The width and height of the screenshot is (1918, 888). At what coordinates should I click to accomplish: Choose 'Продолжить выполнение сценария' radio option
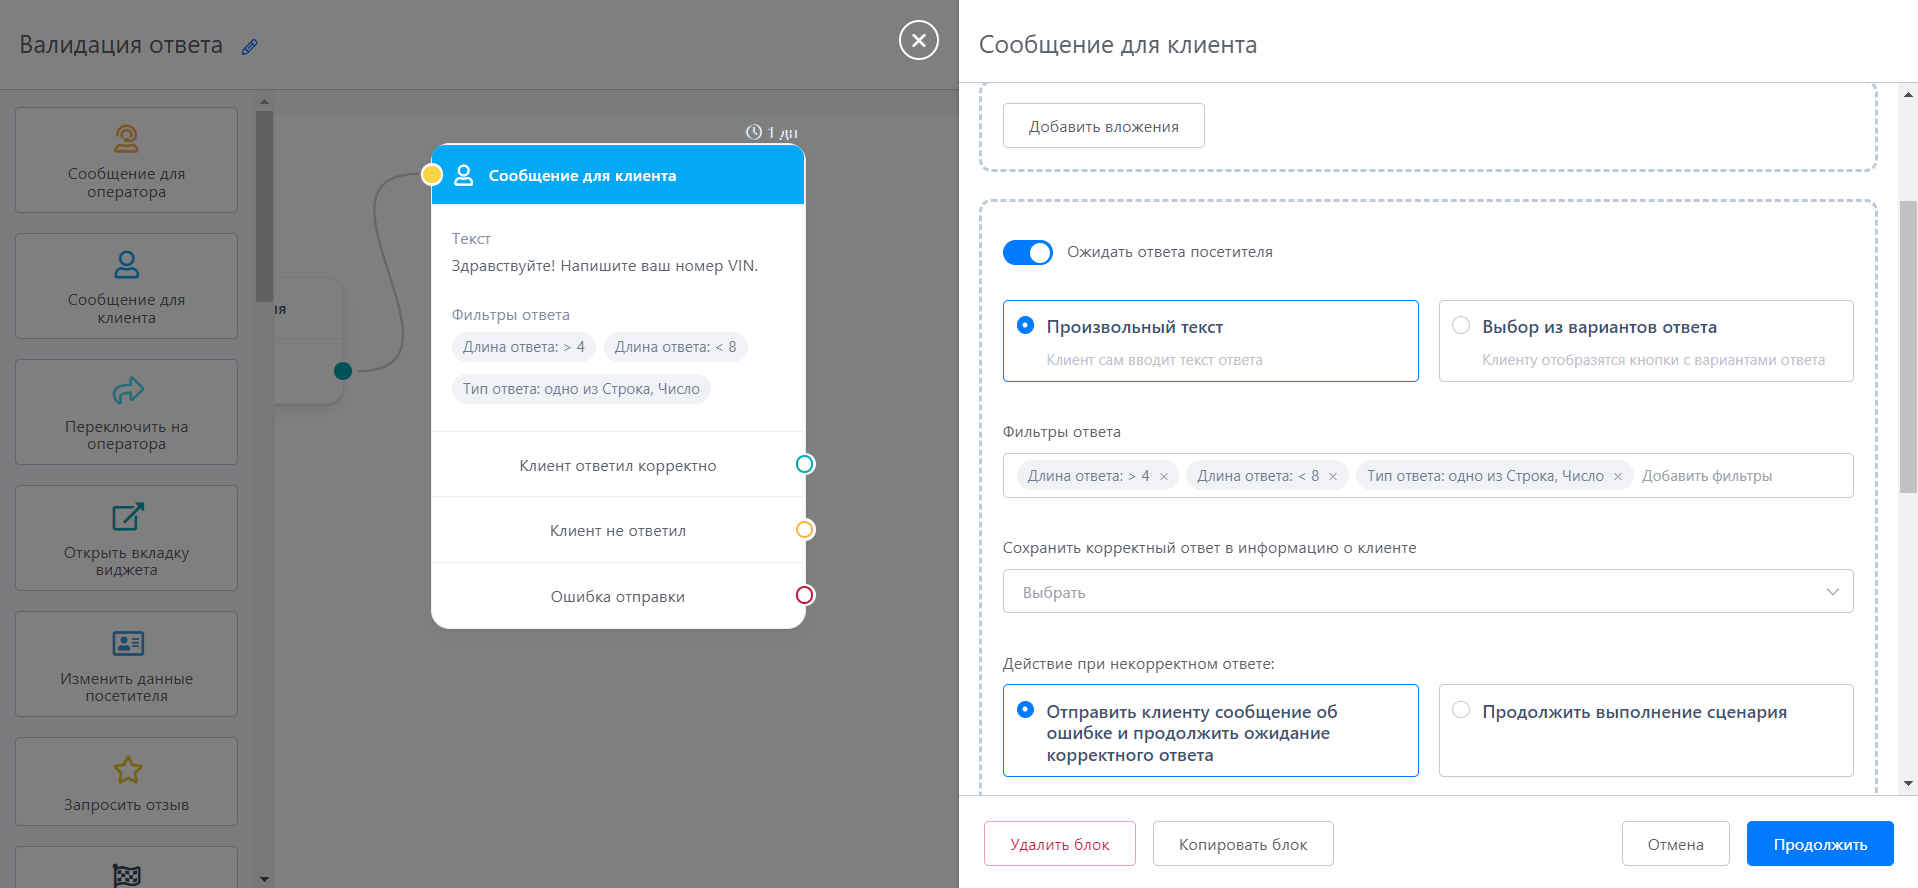(x=1461, y=710)
